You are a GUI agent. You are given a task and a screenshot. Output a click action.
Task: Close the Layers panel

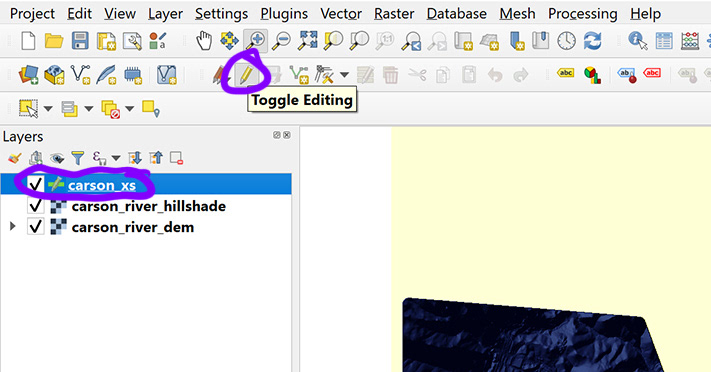(x=287, y=135)
